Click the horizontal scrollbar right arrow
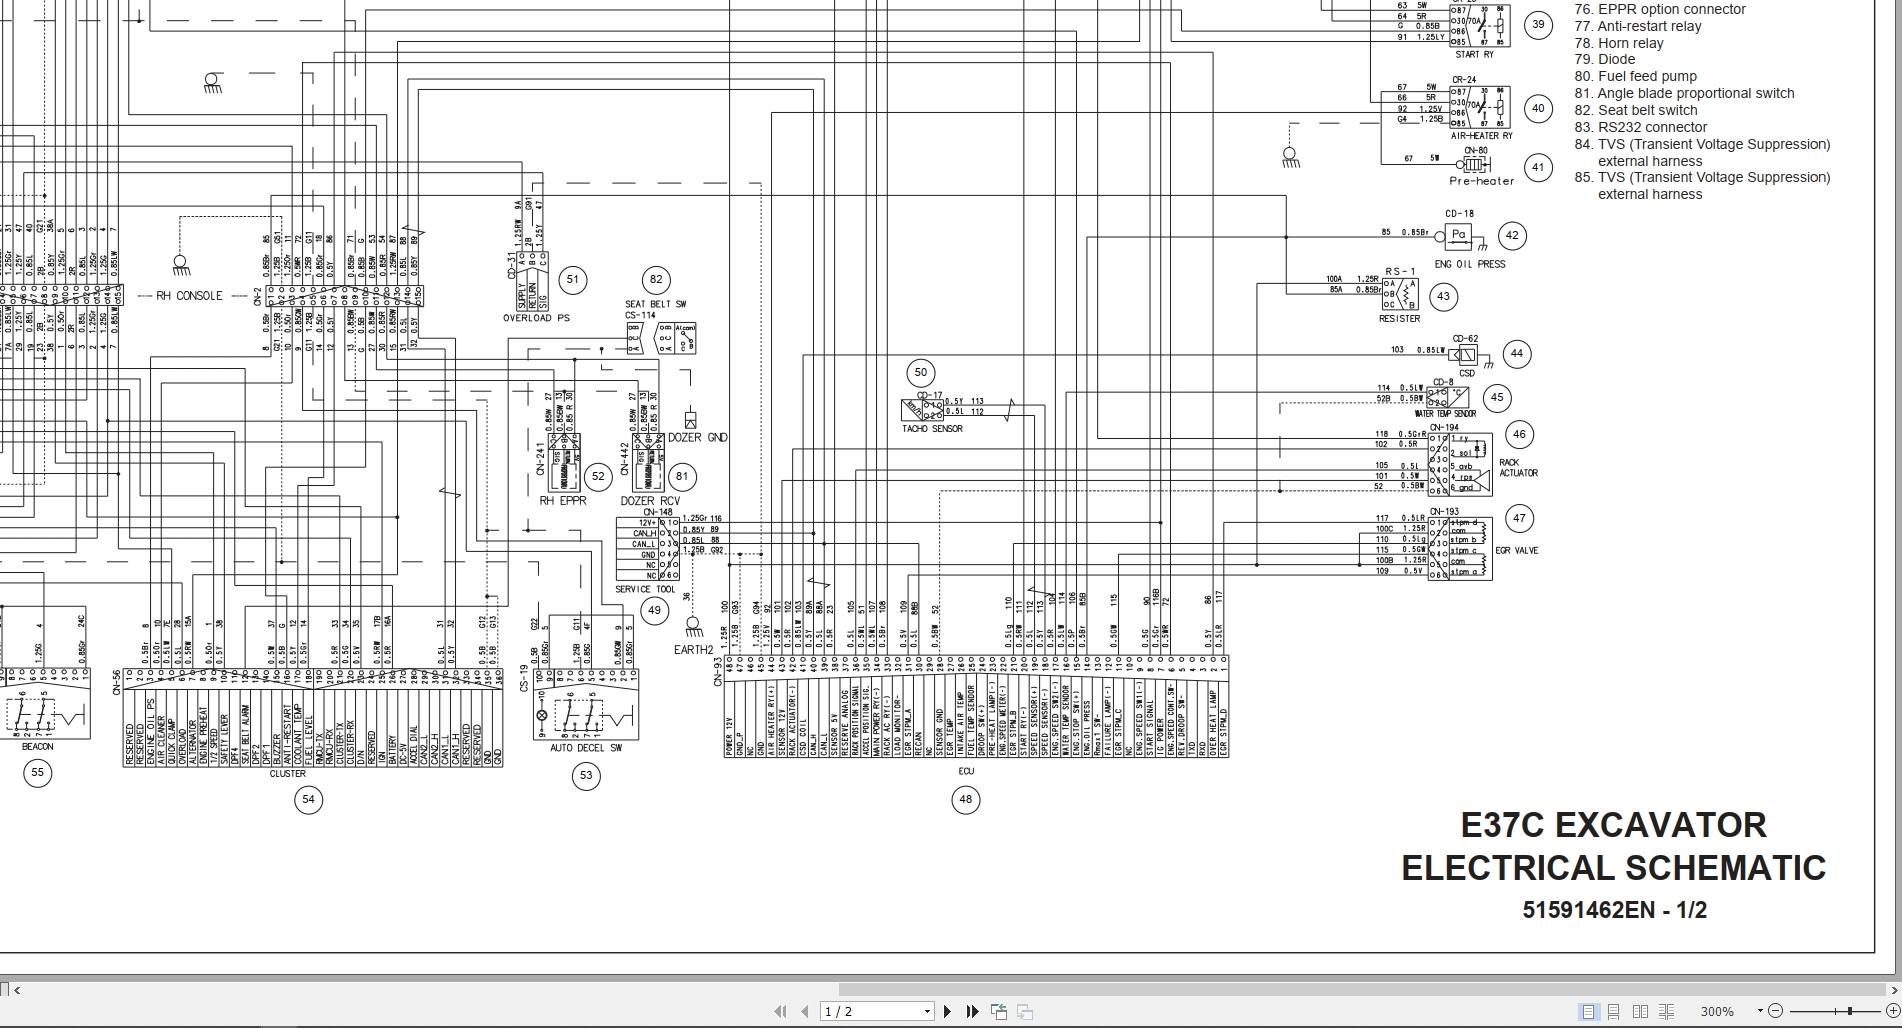Viewport: 1902px width, 1028px height. 1895,990
